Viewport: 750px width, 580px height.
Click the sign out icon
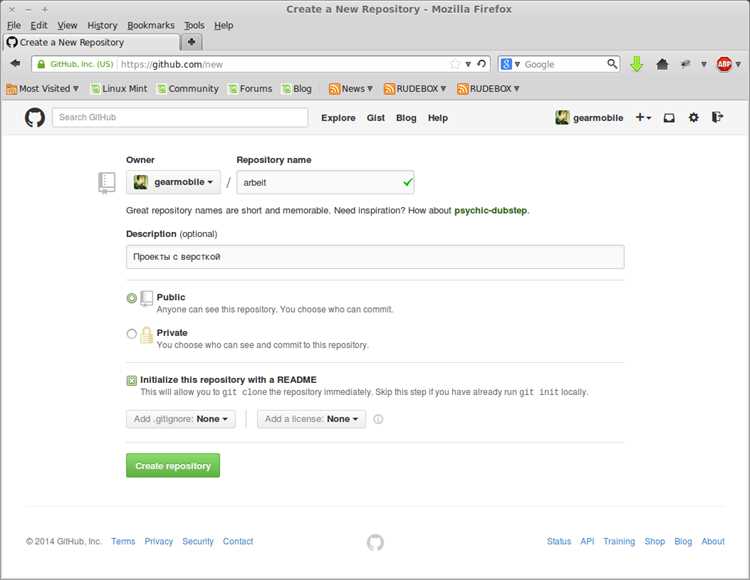point(717,117)
